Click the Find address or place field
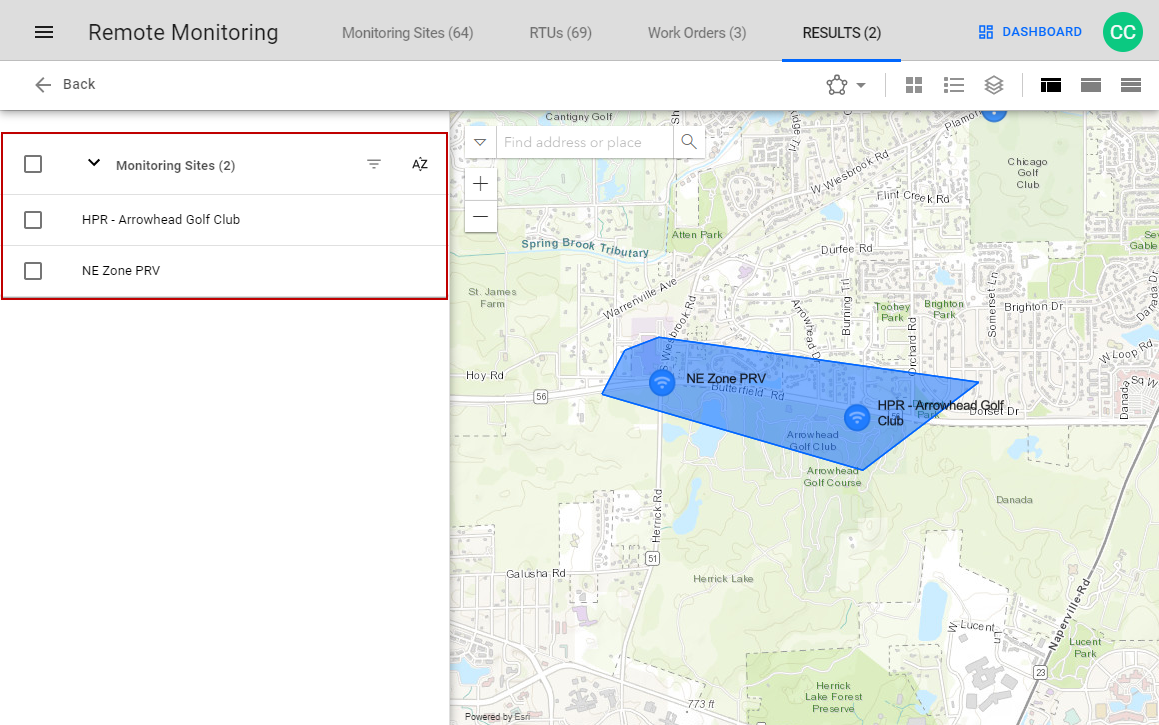 (584, 142)
